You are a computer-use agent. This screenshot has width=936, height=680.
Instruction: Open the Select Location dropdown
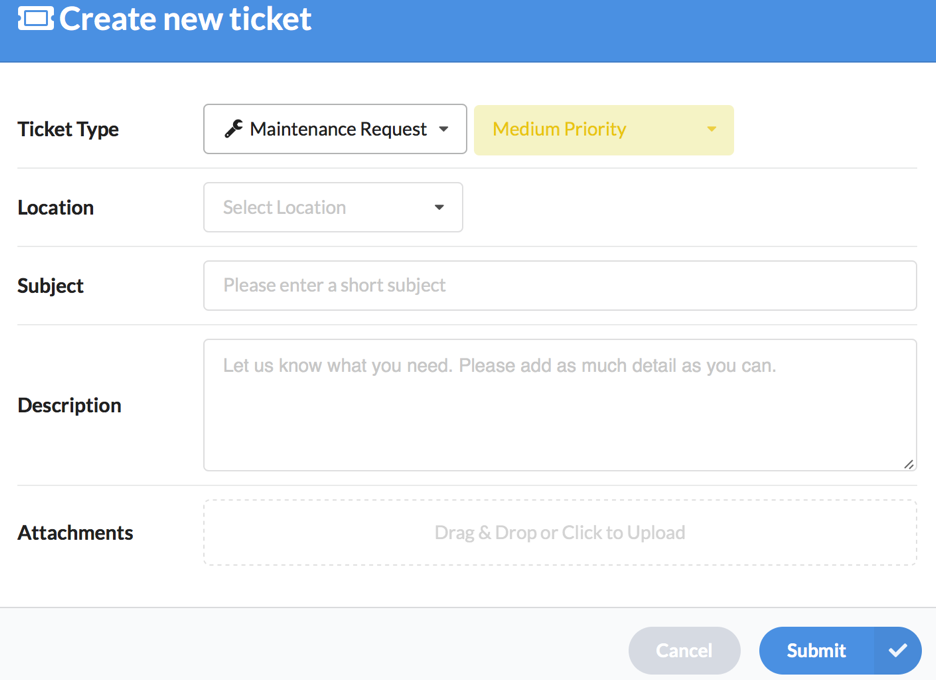[x=332, y=207]
